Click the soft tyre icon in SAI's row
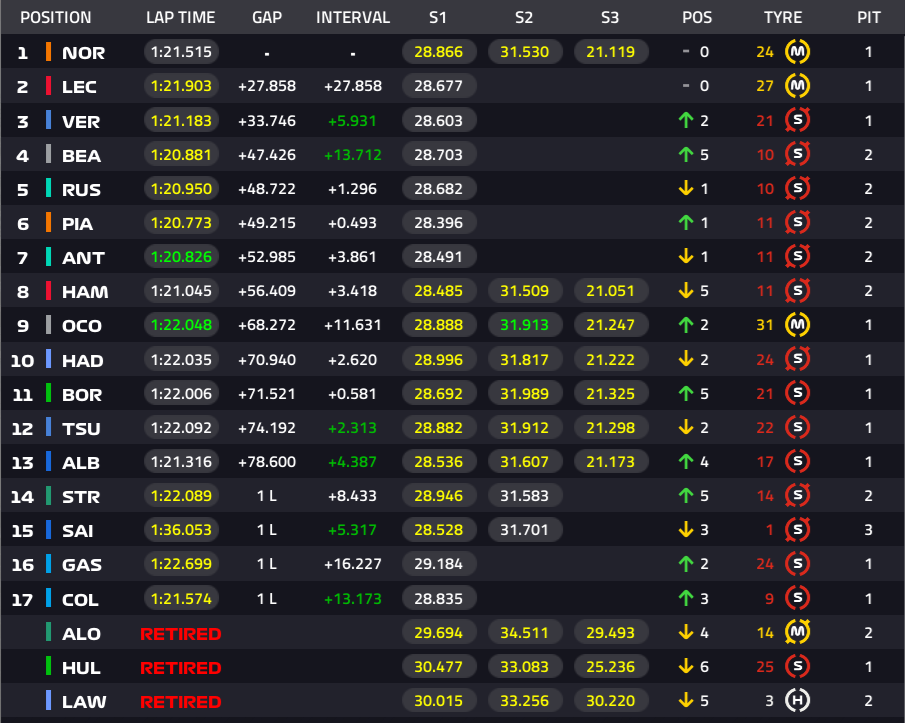This screenshot has height=723, width=905. (797, 529)
